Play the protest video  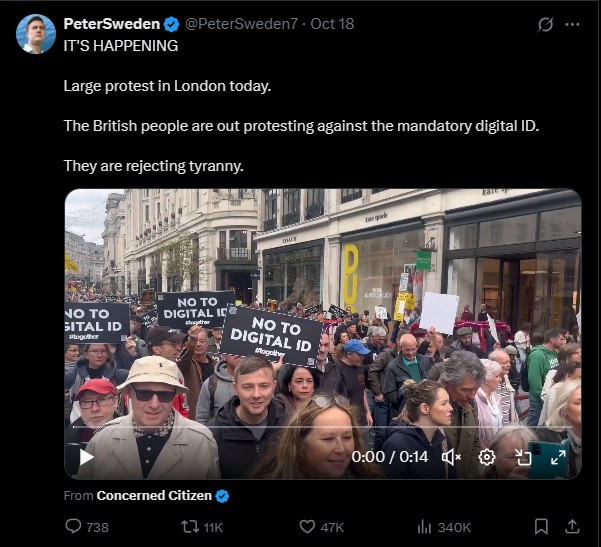coord(86,457)
